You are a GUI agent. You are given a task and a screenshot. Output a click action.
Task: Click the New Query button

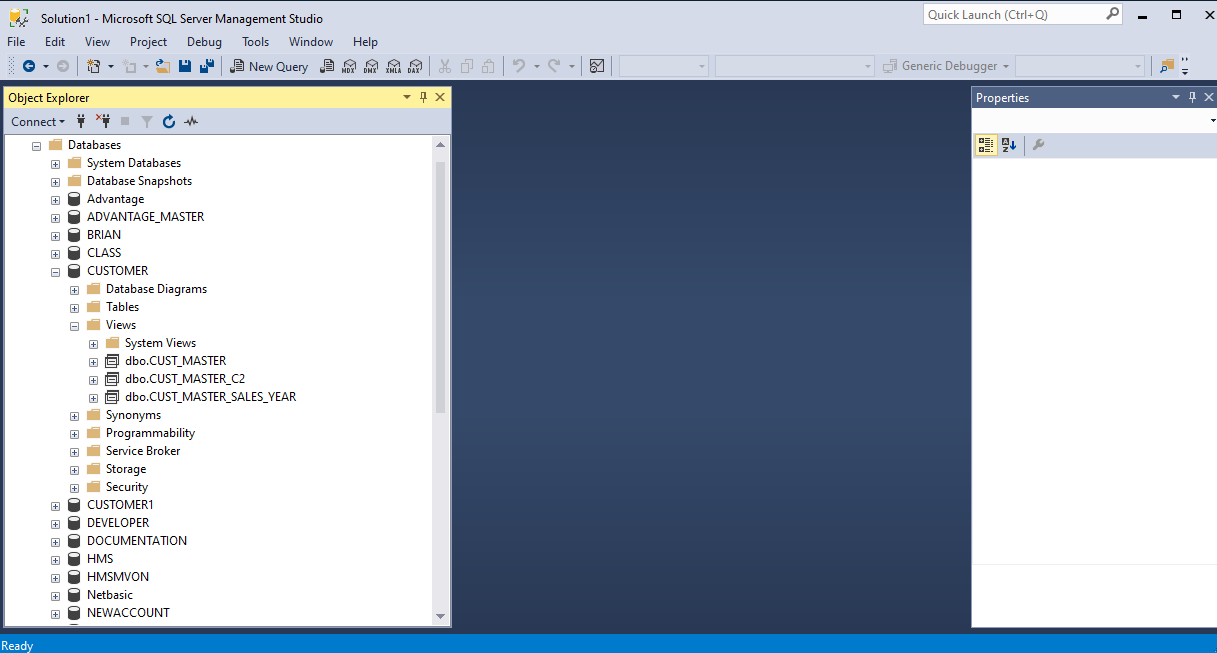(x=269, y=66)
